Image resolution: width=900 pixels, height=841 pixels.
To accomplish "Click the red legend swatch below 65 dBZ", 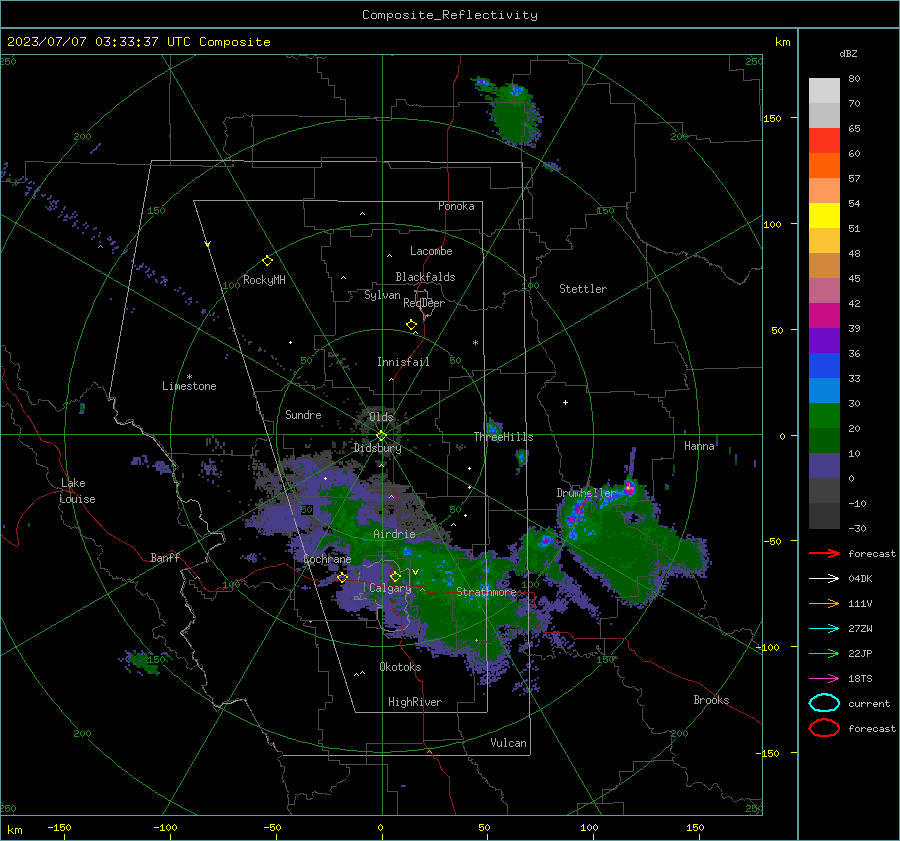I will click(824, 141).
